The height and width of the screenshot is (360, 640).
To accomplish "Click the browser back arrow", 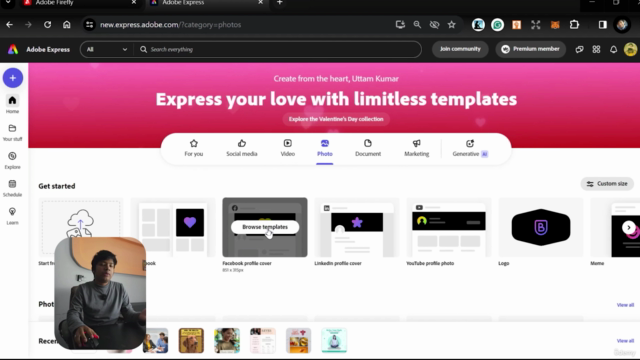I will (x=9, y=25).
